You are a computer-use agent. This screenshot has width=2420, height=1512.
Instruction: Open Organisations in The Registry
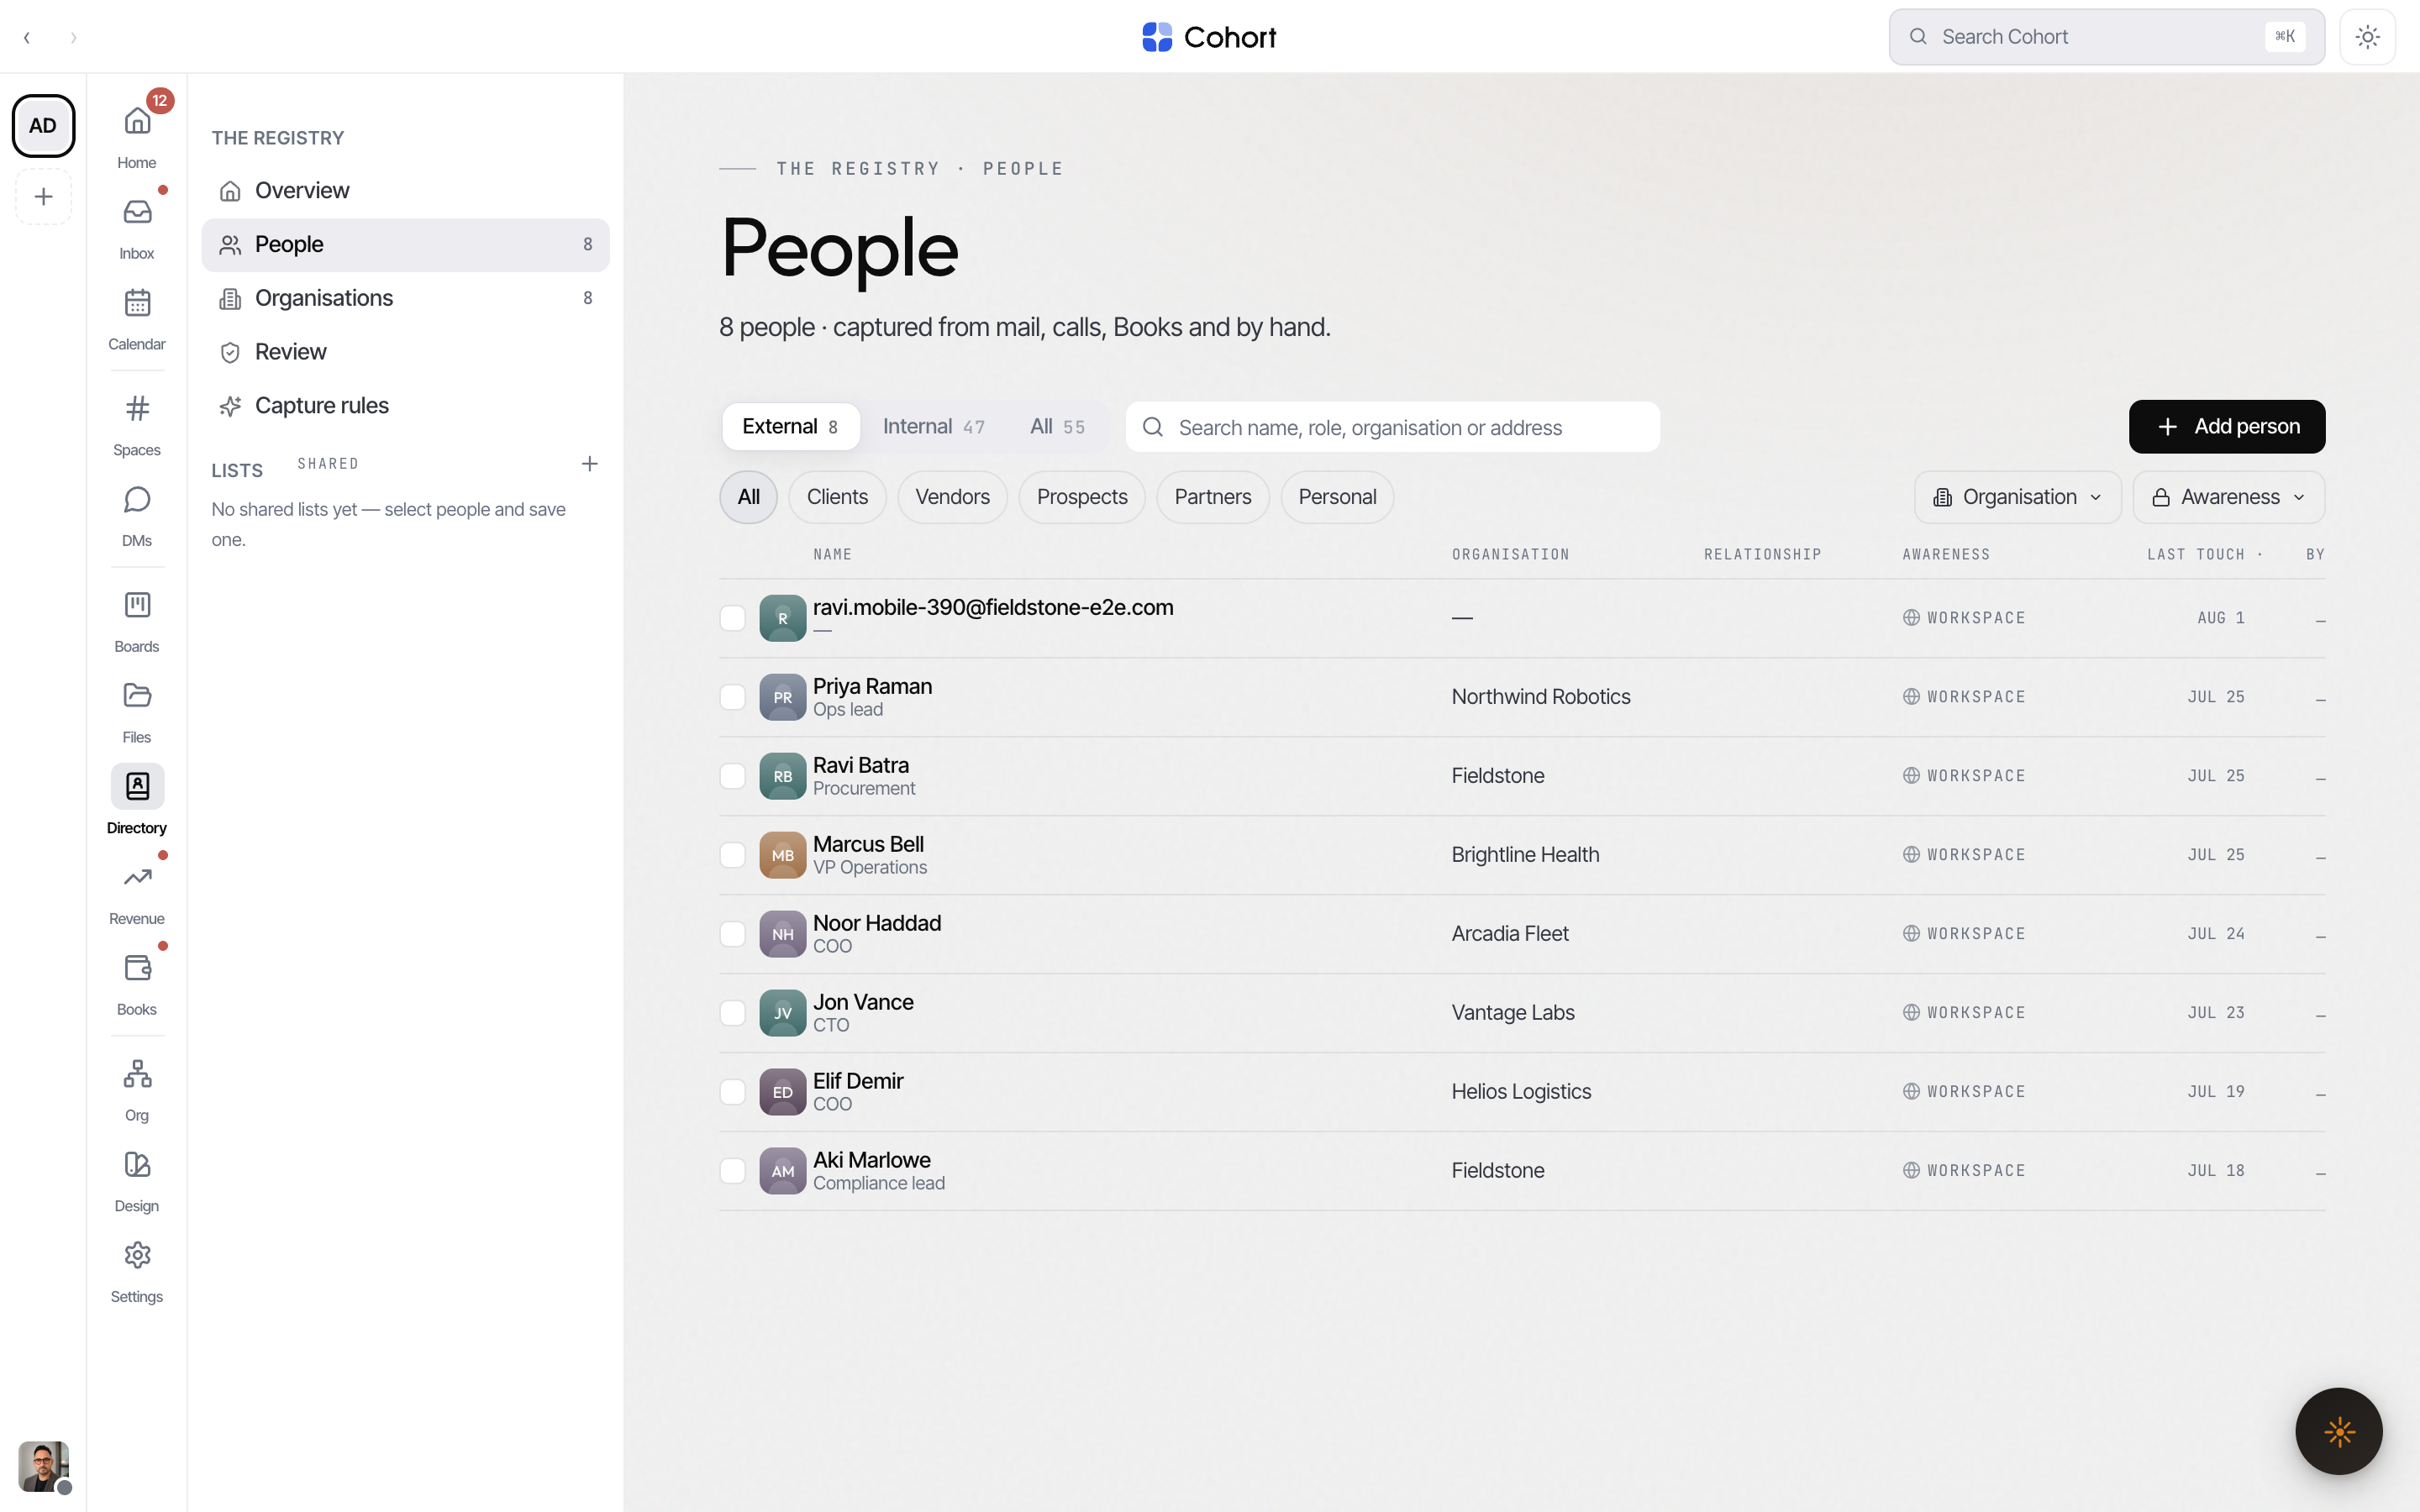405,298
